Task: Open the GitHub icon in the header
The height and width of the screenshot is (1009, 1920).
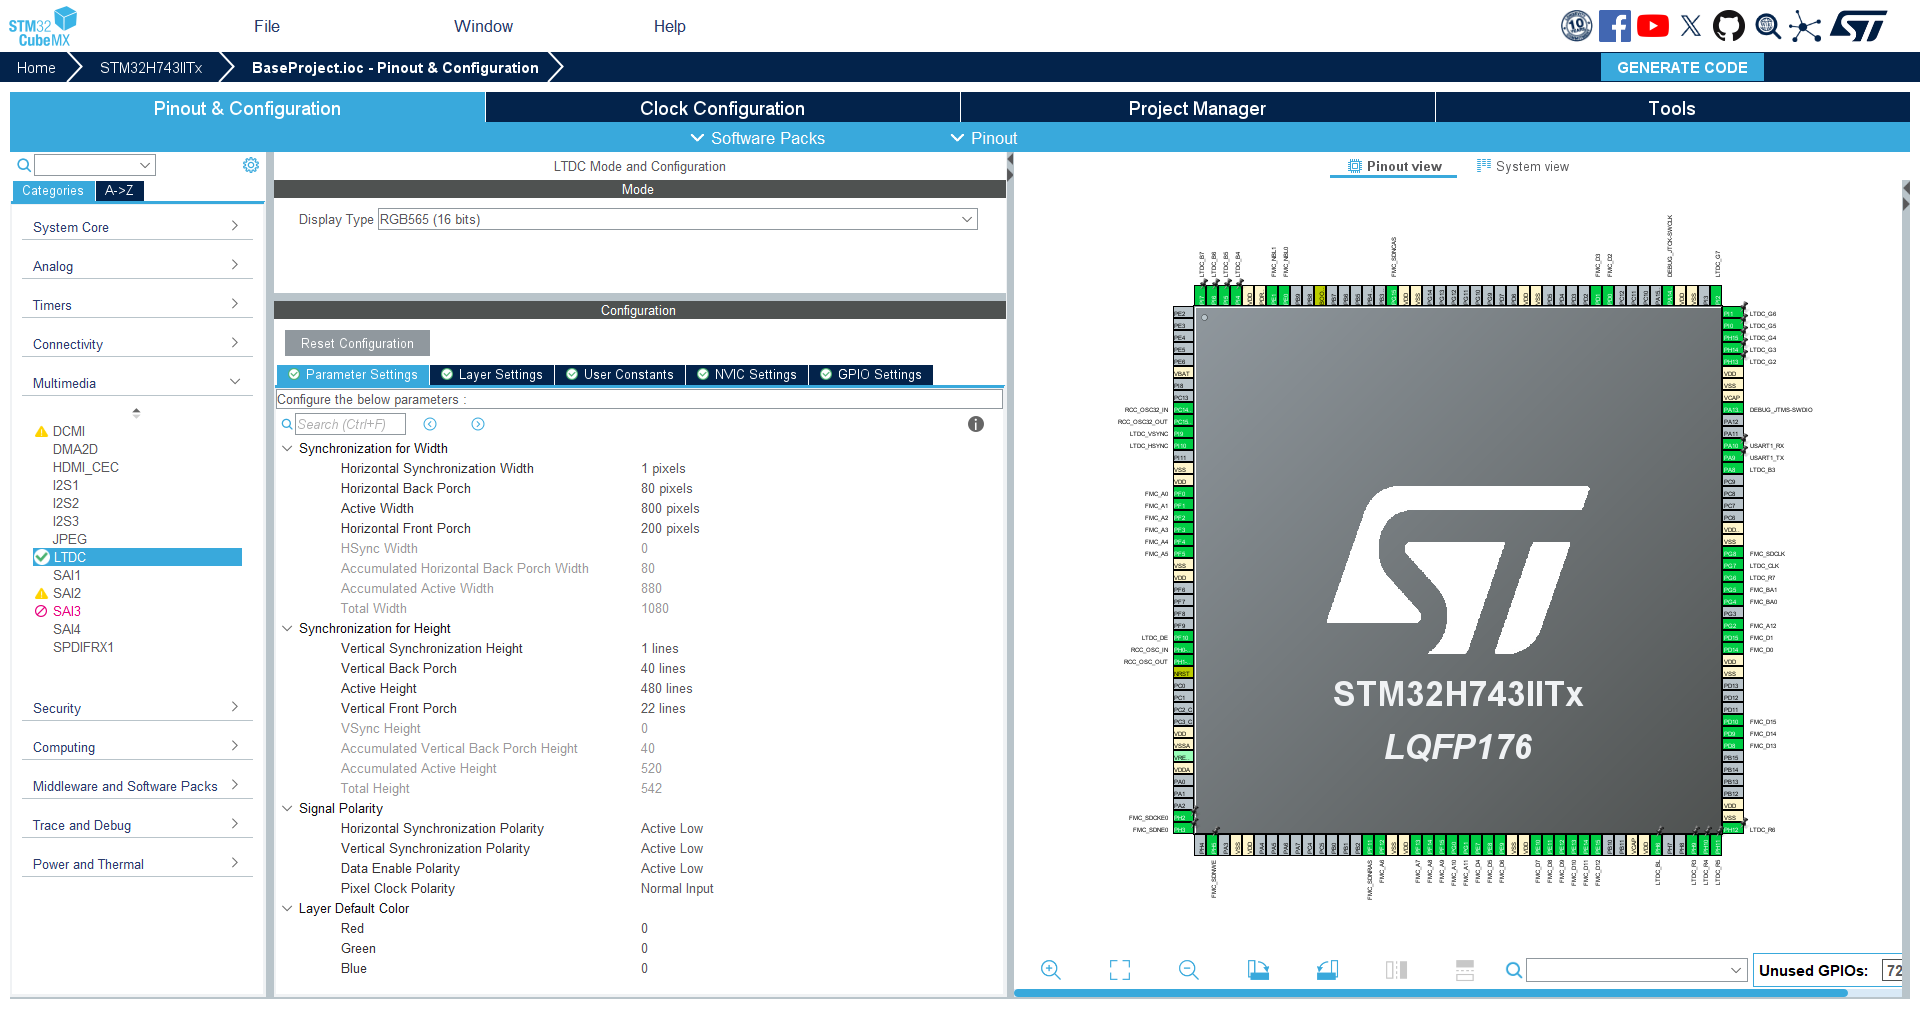Action: pos(1729,26)
